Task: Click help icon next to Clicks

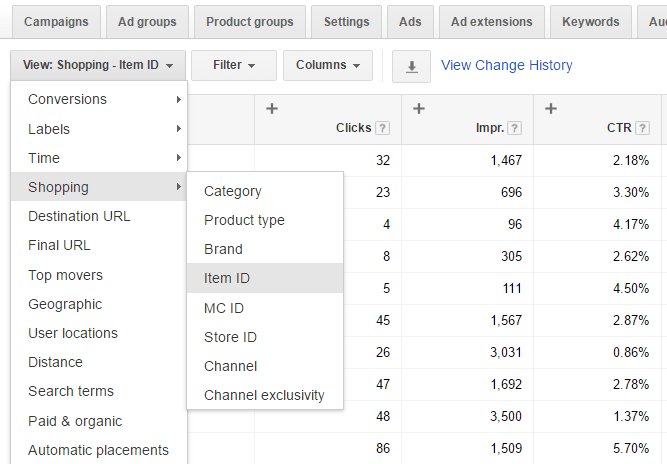Action: [382, 128]
